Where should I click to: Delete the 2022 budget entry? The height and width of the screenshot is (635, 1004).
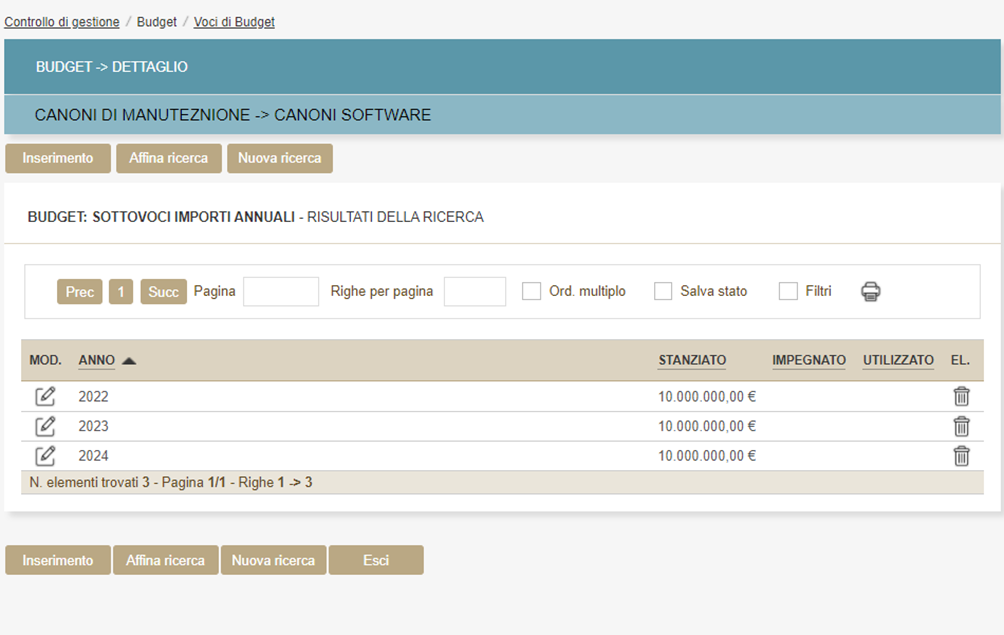[x=961, y=396]
